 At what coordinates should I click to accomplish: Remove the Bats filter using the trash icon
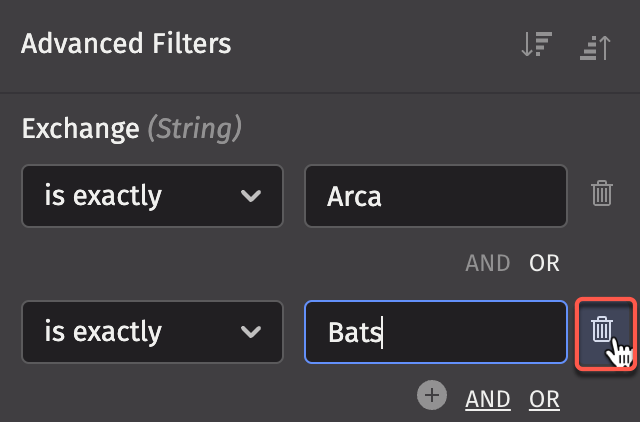point(602,330)
